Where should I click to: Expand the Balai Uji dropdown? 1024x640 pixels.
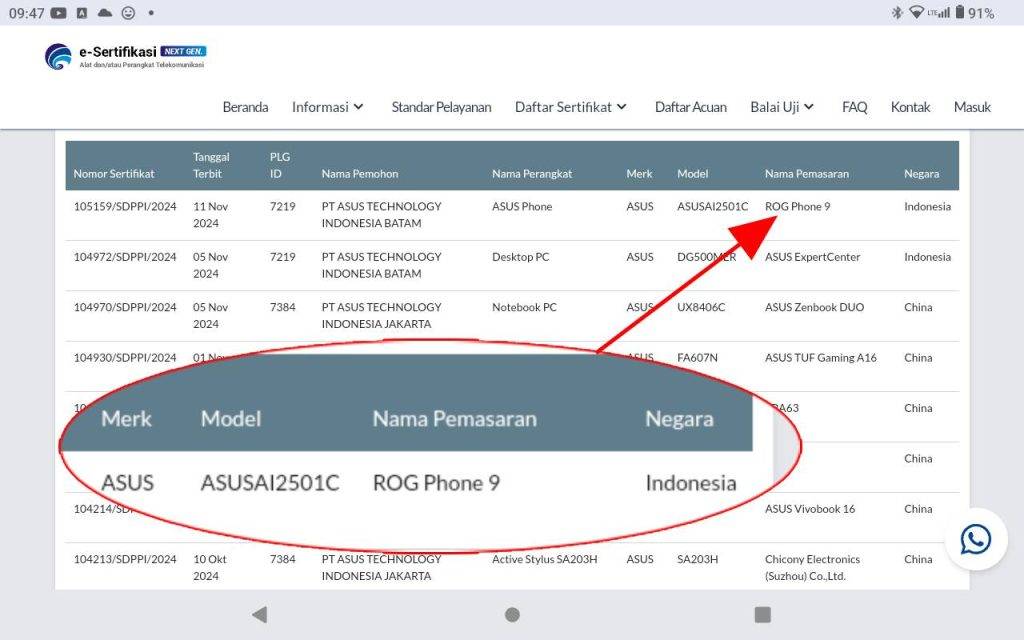coord(782,107)
